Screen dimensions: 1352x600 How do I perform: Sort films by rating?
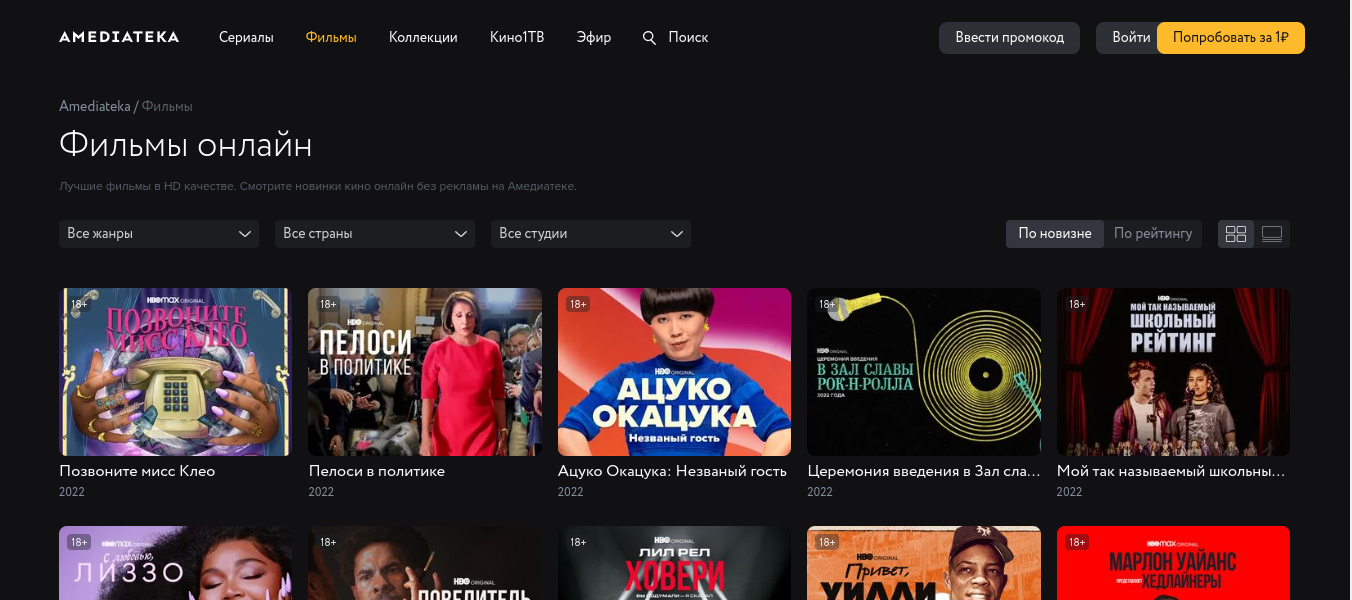pyautogui.click(x=1153, y=234)
